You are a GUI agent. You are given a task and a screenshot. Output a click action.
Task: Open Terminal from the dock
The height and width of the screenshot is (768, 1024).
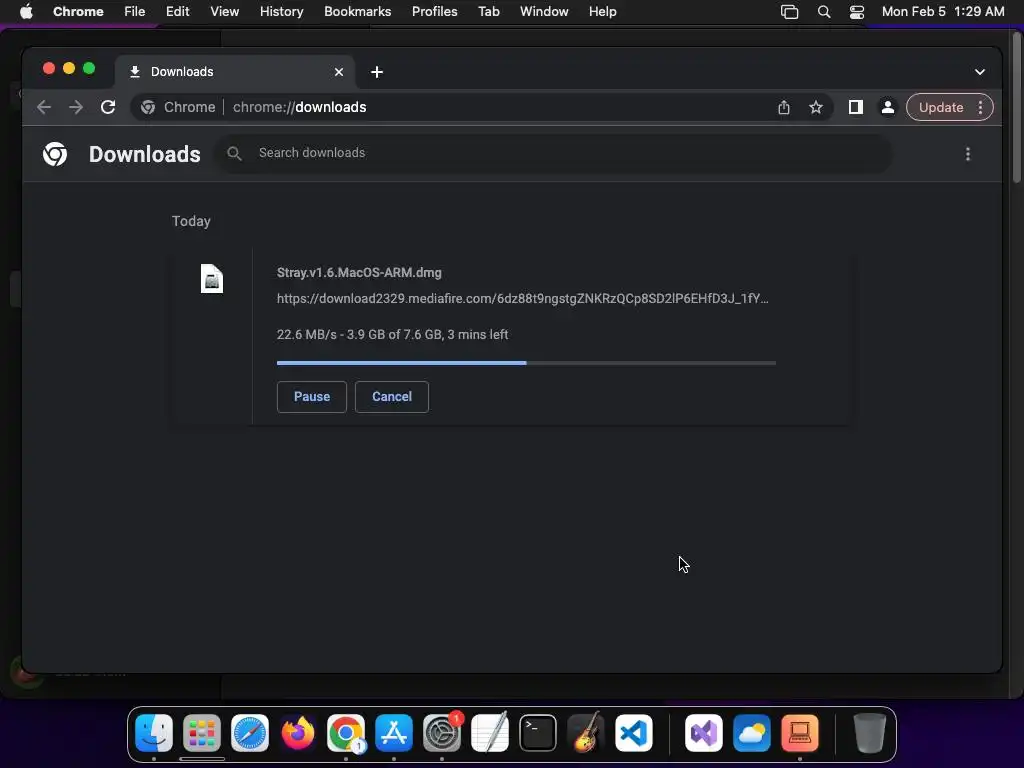(538, 733)
